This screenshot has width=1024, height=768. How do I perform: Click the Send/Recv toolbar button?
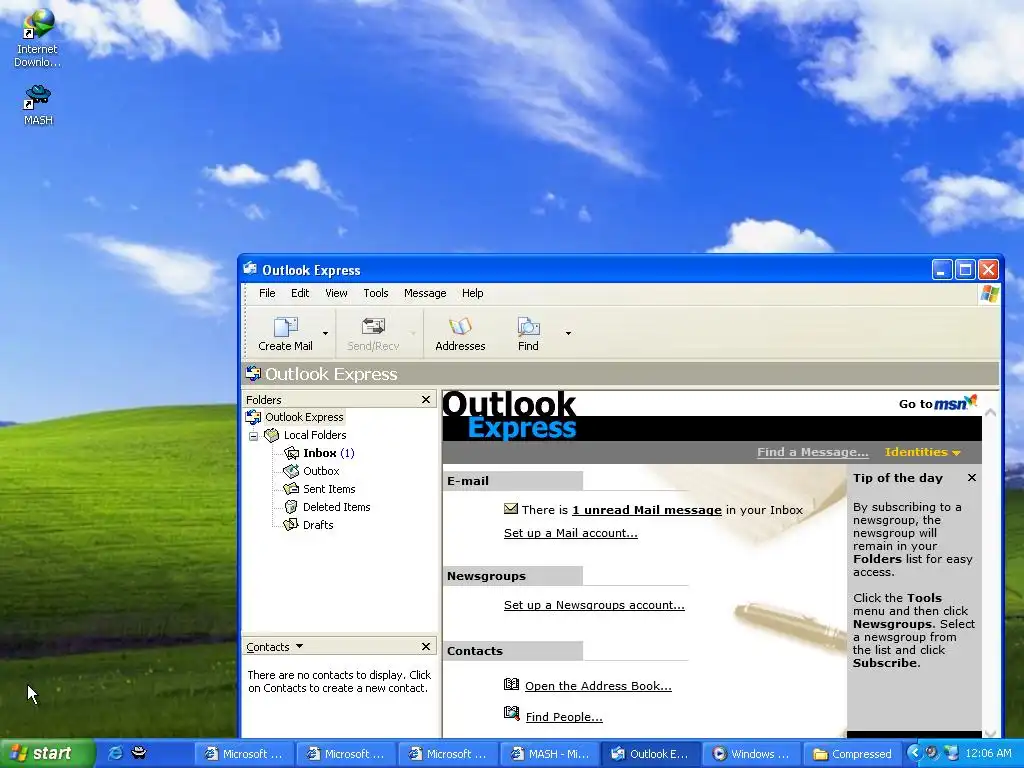click(373, 334)
